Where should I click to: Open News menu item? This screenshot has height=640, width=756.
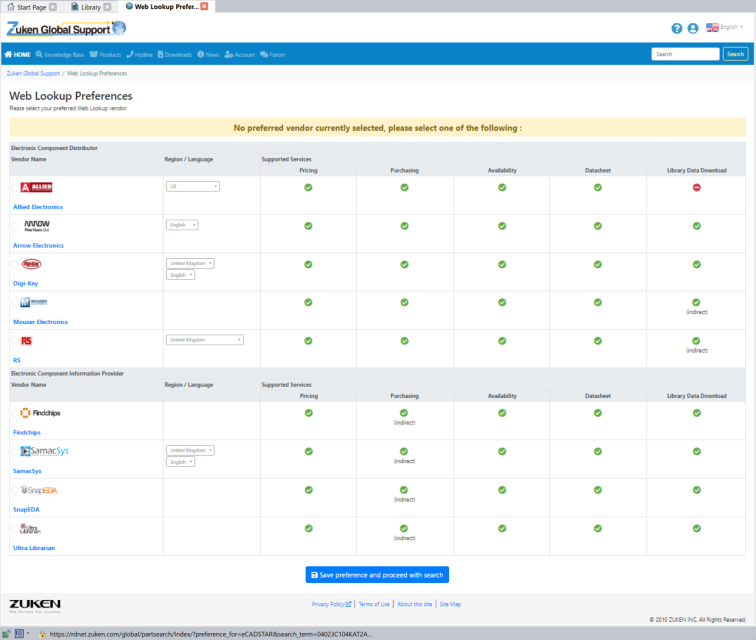(x=208, y=54)
